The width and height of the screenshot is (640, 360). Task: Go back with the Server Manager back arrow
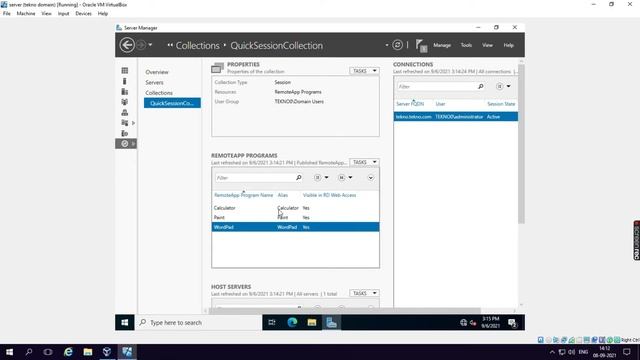coord(127,45)
